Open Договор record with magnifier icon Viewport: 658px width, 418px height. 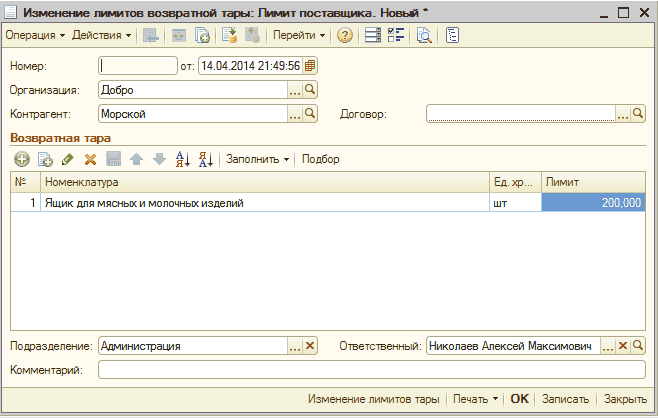tap(637, 114)
